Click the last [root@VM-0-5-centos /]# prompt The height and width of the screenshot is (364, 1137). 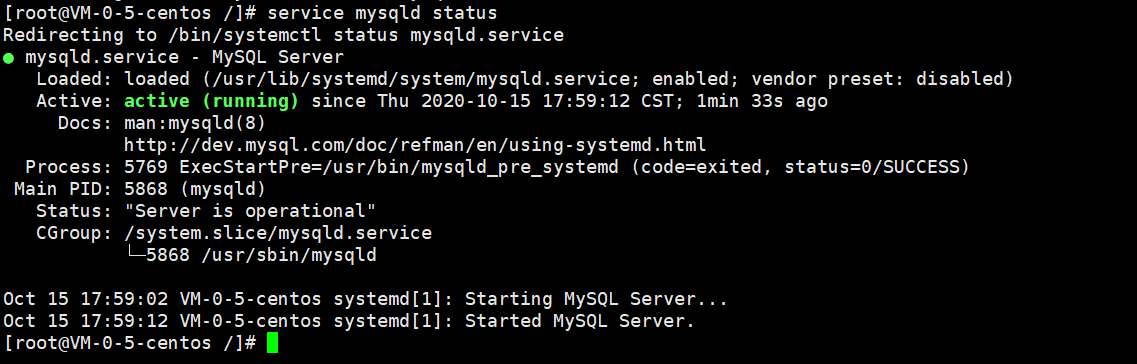click(130, 343)
